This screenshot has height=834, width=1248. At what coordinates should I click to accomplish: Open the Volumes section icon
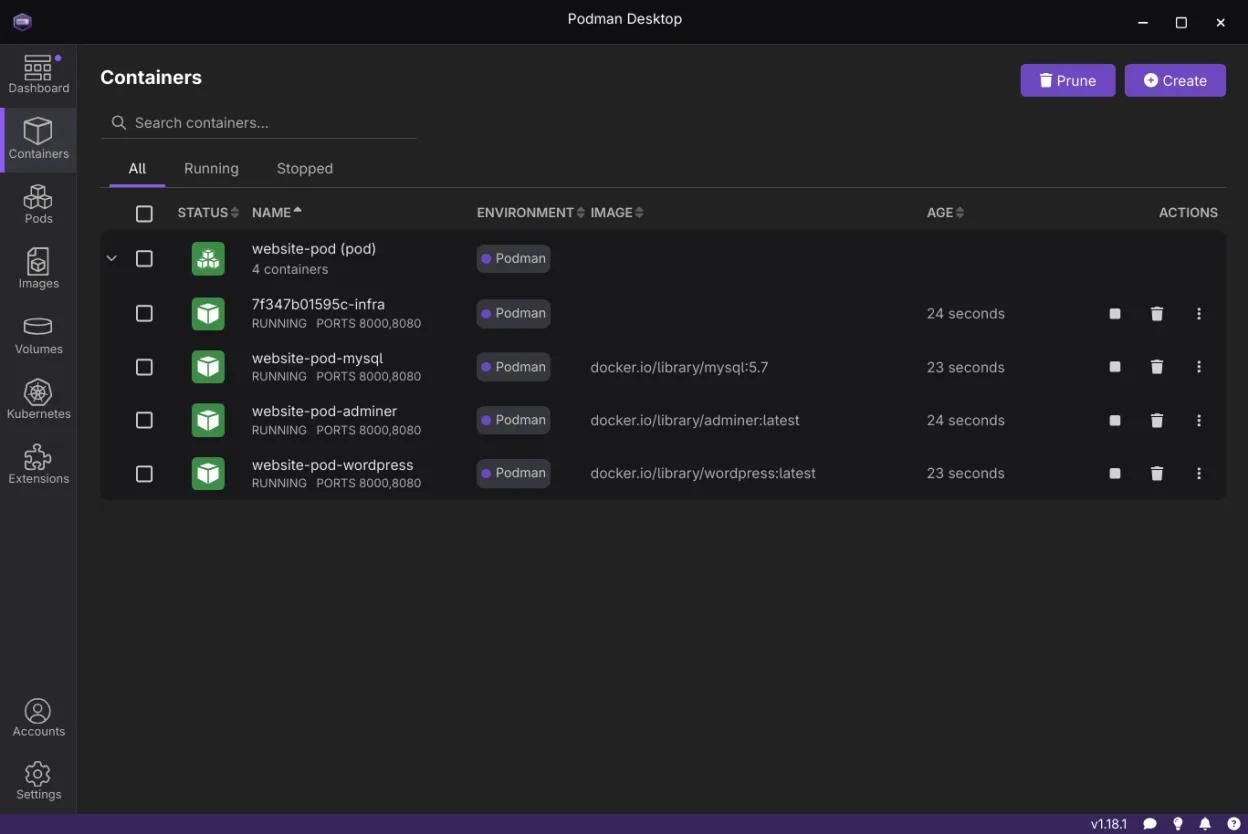click(x=38, y=335)
